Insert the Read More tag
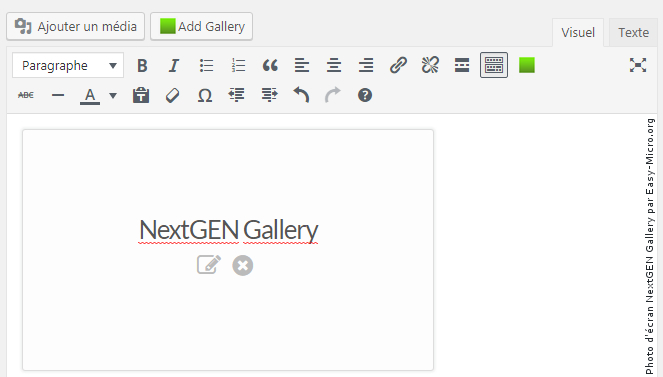This screenshot has width=663, height=377. coord(462,66)
